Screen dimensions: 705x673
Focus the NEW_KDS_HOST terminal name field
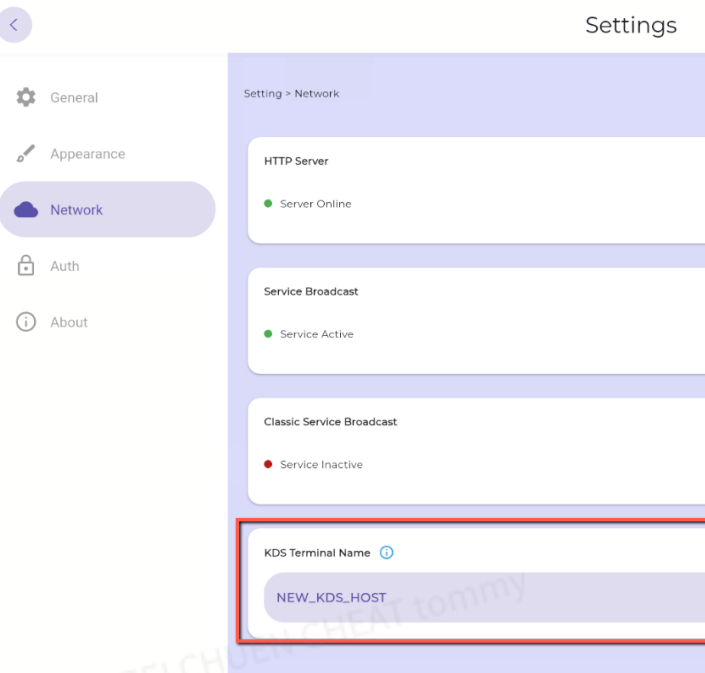click(x=480, y=597)
